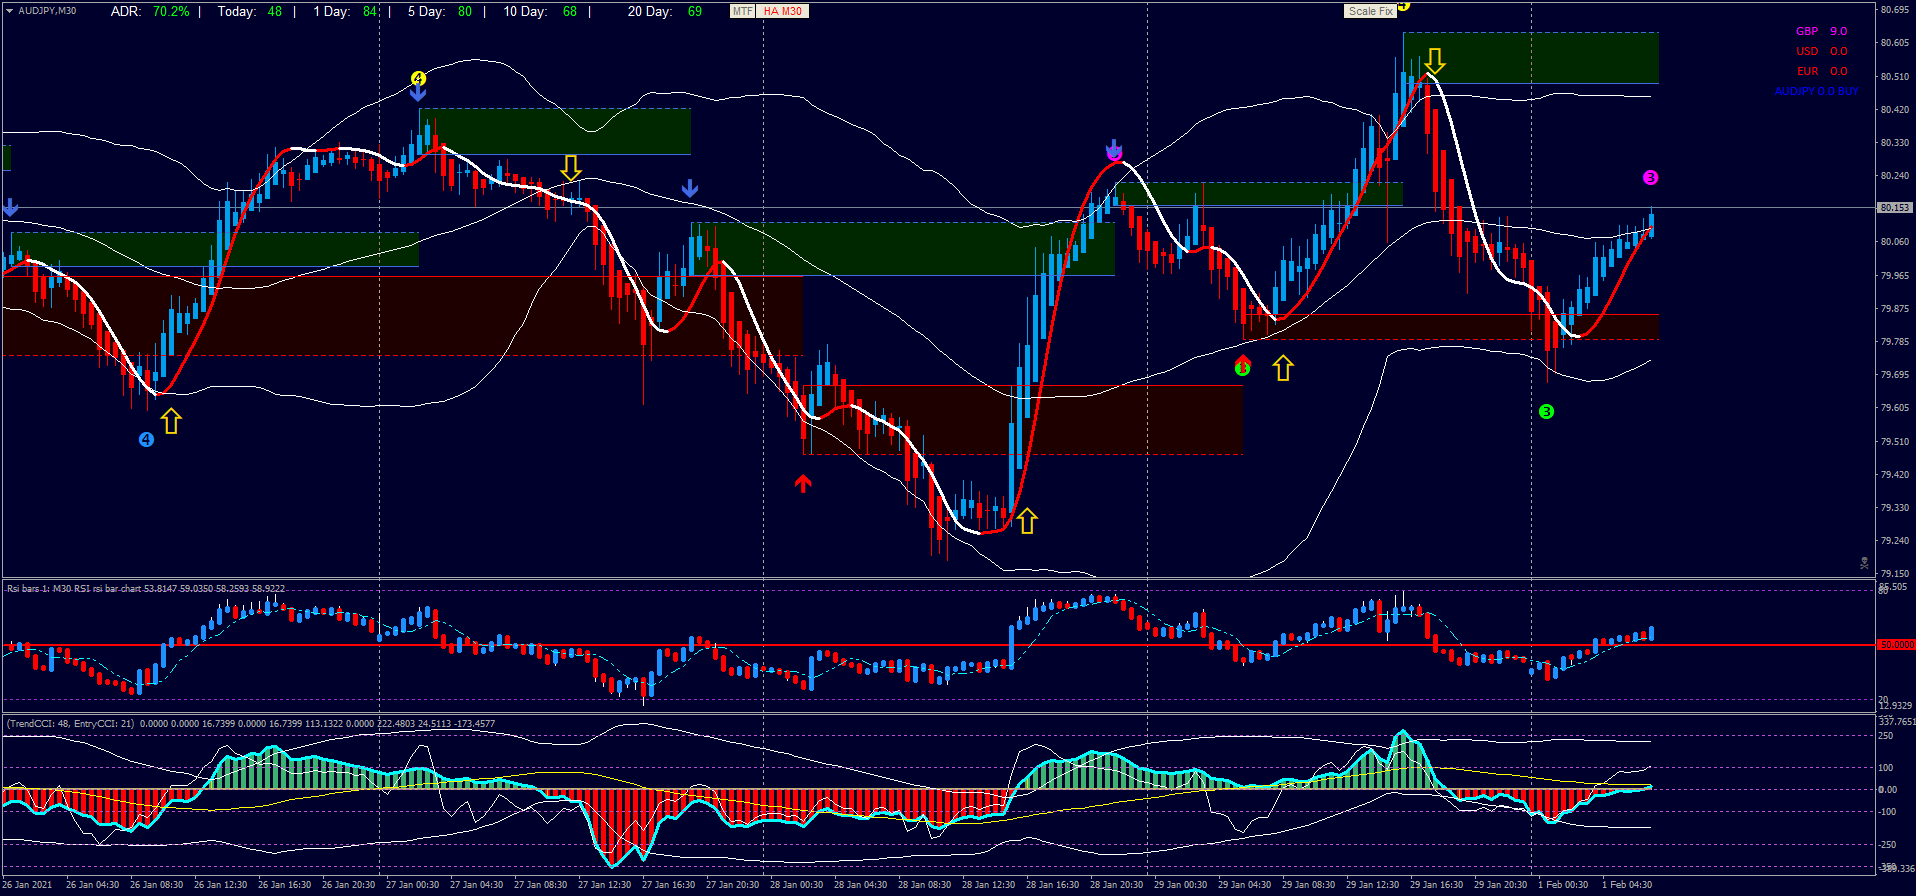Click the yellow up arrow at the chart's lowest trough
1916x896 pixels.
(x=1027, y=521)
